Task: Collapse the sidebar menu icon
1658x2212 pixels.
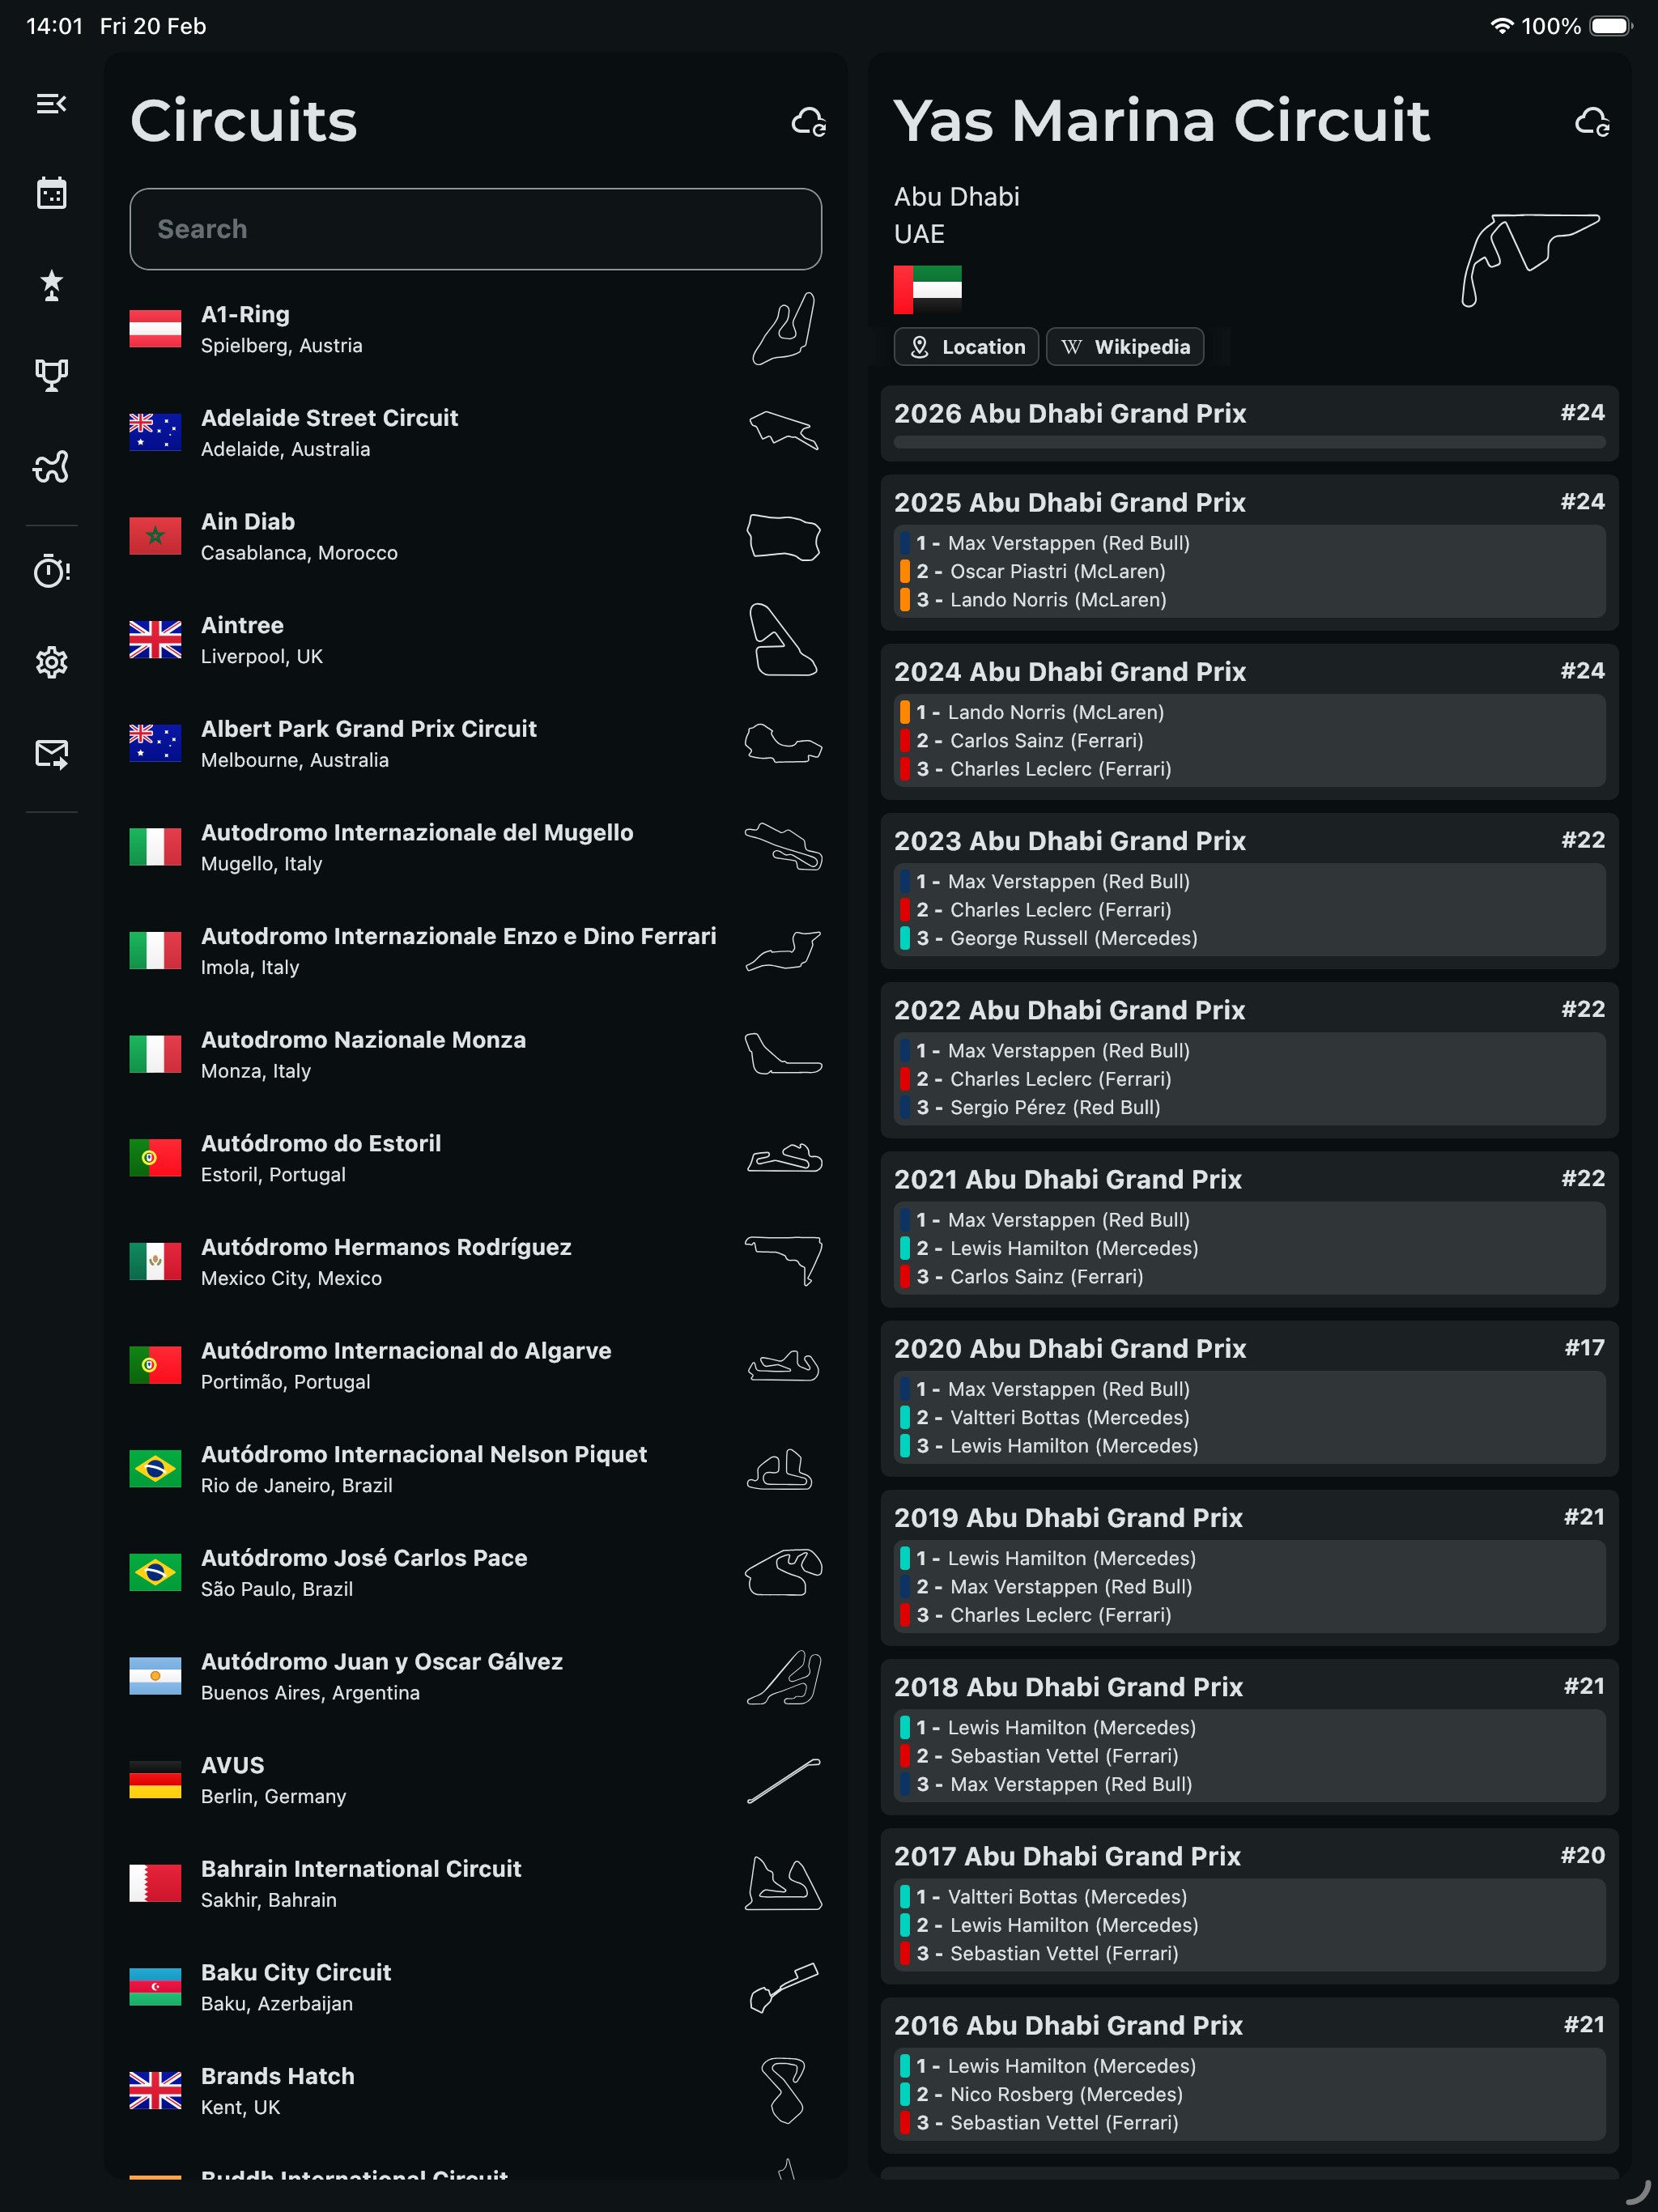Action: tap(51, 104)
